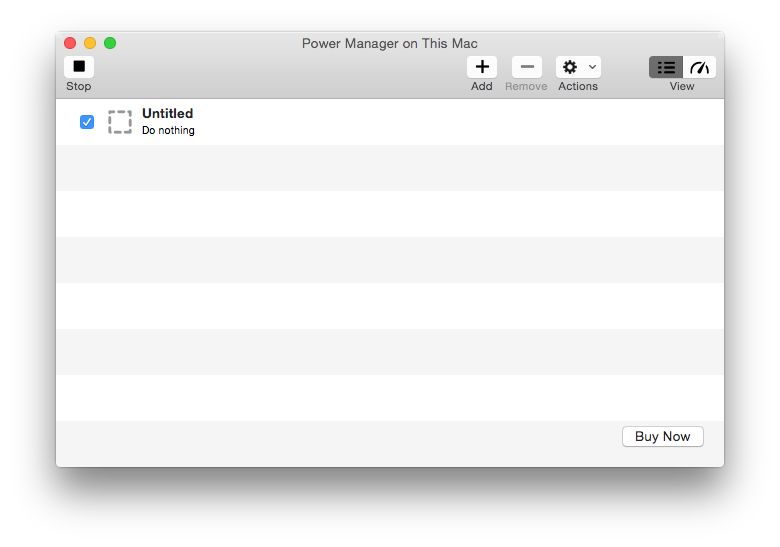
Task: Zoom the window with the green button
Action: click(110, 43)
